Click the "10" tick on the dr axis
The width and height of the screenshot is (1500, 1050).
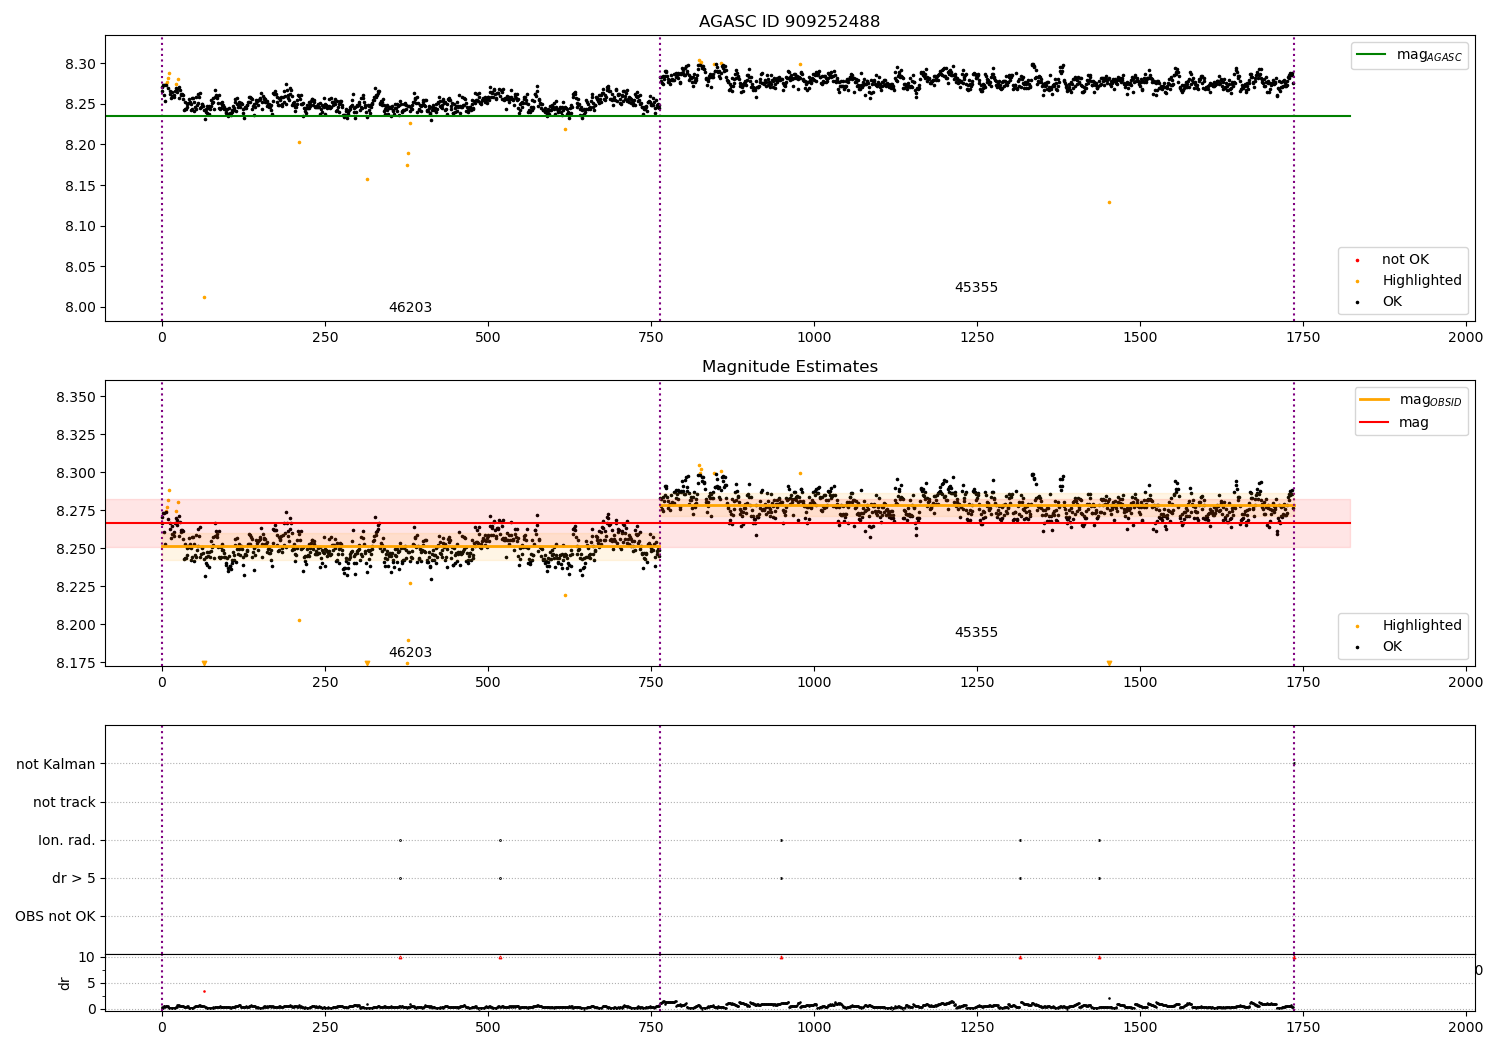[87, 958]
